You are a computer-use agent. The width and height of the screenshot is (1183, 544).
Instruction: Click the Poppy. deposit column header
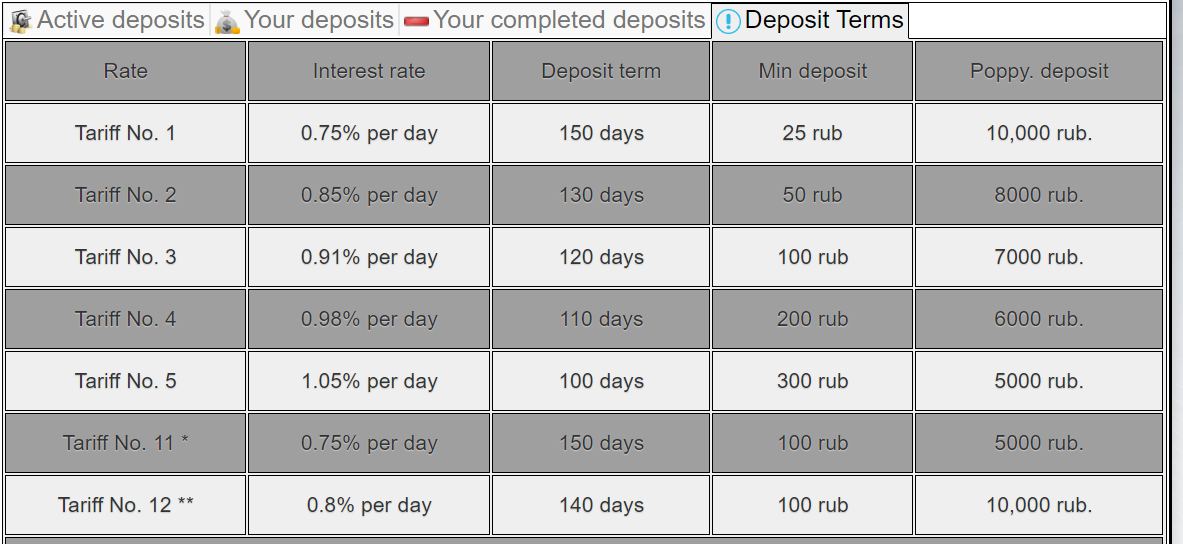[1039, 71]
